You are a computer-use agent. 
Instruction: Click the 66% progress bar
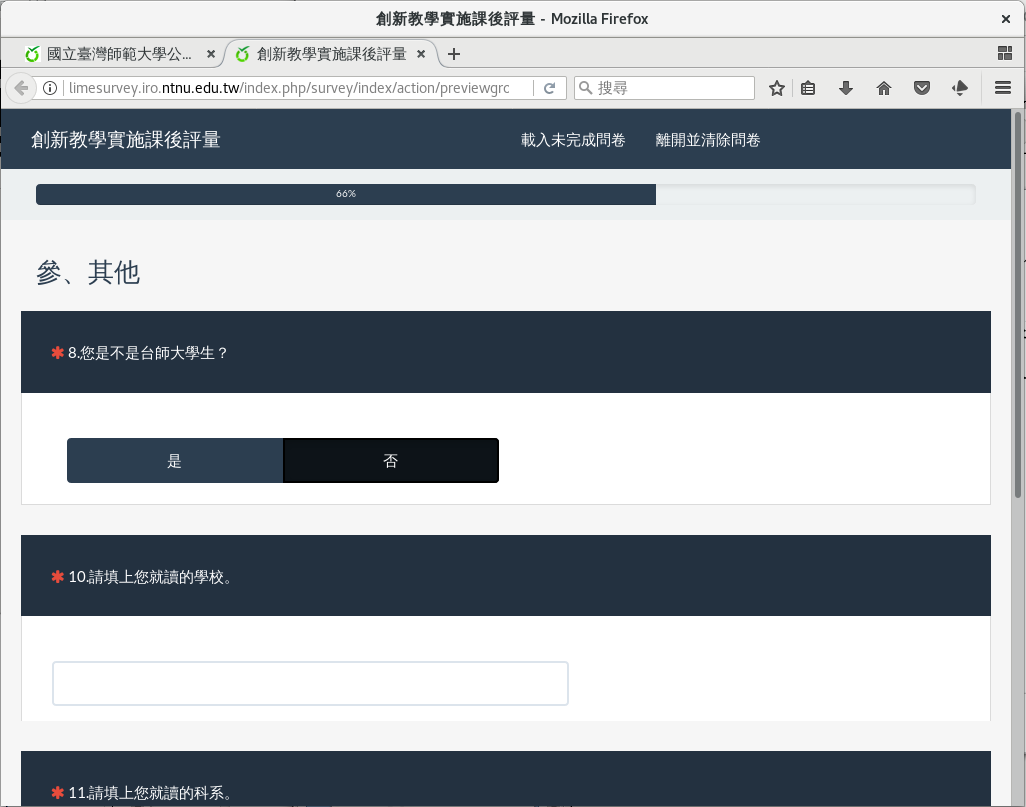tap(505, 194)
